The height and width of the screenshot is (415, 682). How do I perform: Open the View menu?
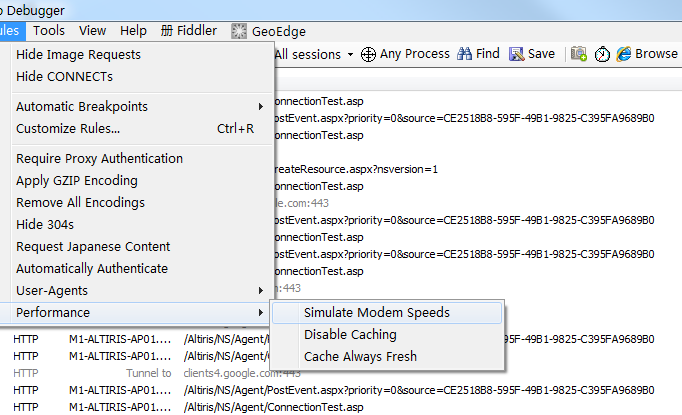coord(92,31)
